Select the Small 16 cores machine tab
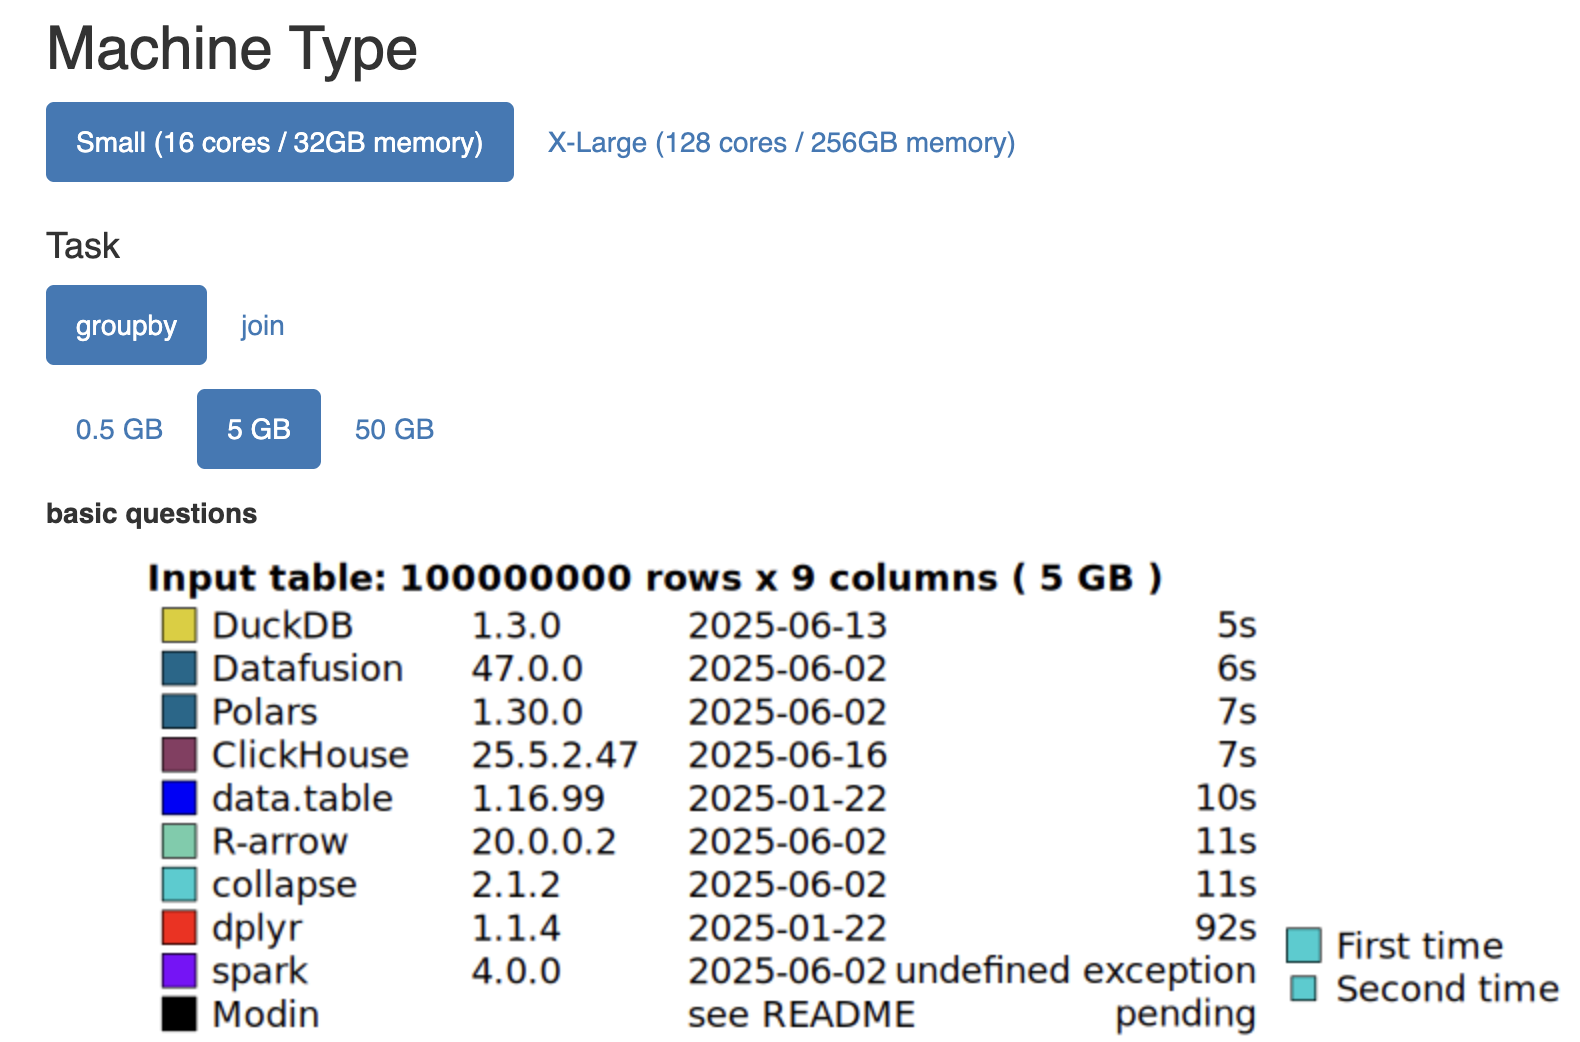Image resolution: width=1580 pixels, height=1042 pixels. (x=280, y=142)
